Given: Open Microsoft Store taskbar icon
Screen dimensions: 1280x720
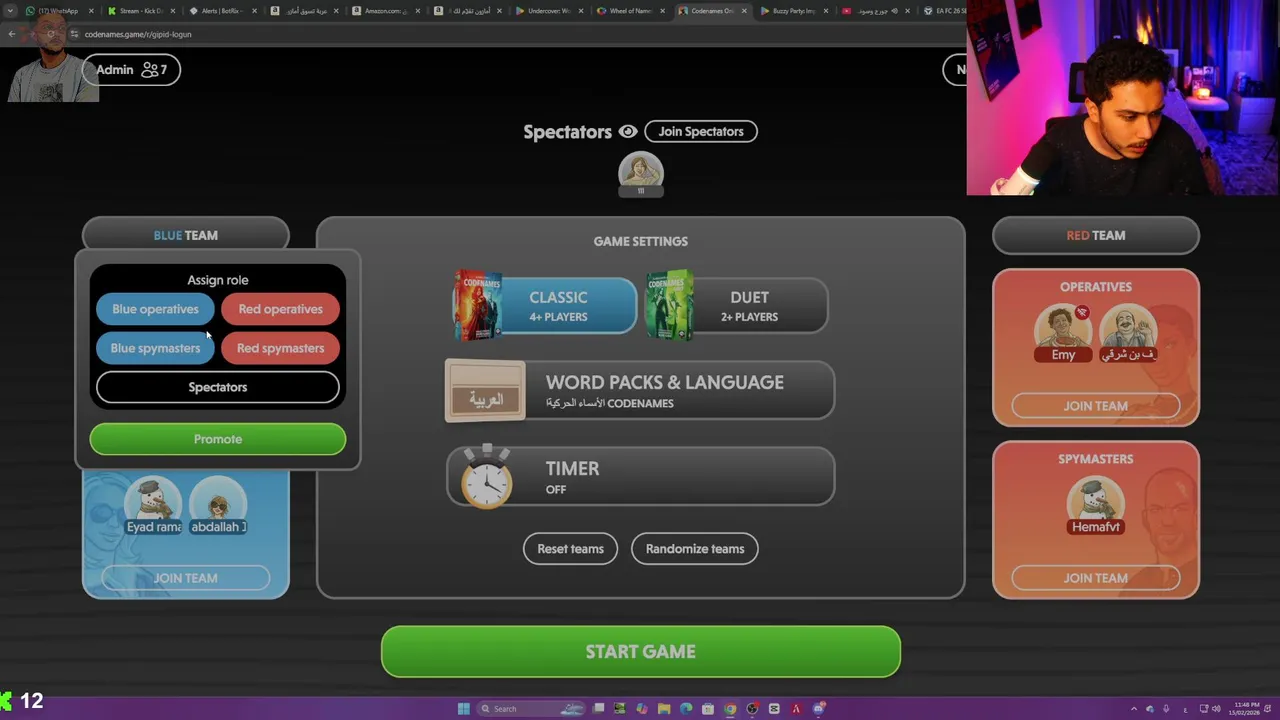Looking at the screenshot, I should [x=708, y=709].
